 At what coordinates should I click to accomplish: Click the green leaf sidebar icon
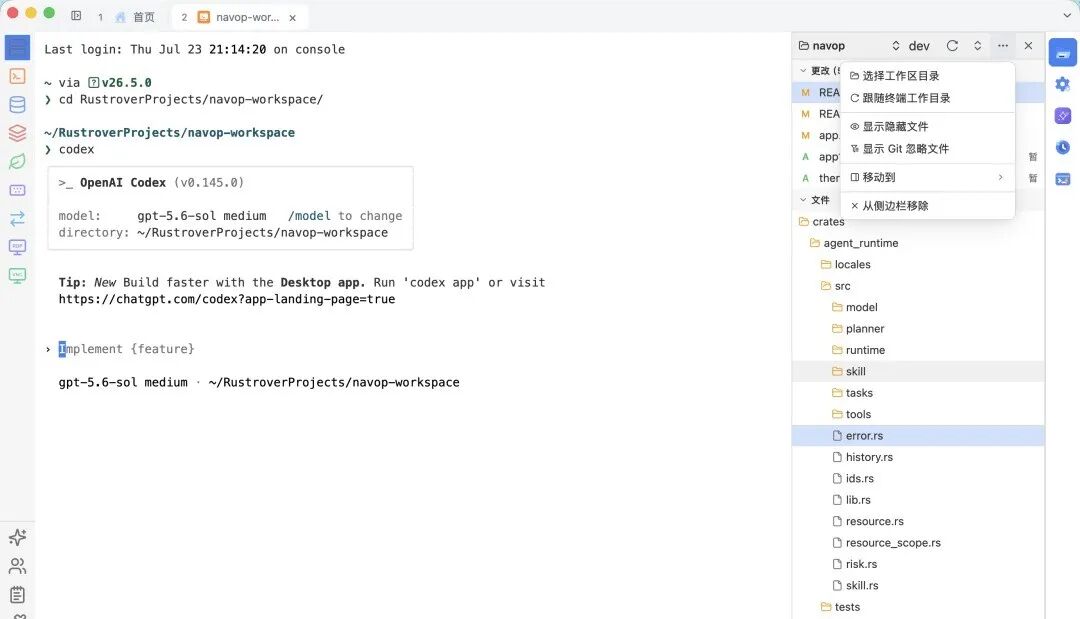(17, 161)
